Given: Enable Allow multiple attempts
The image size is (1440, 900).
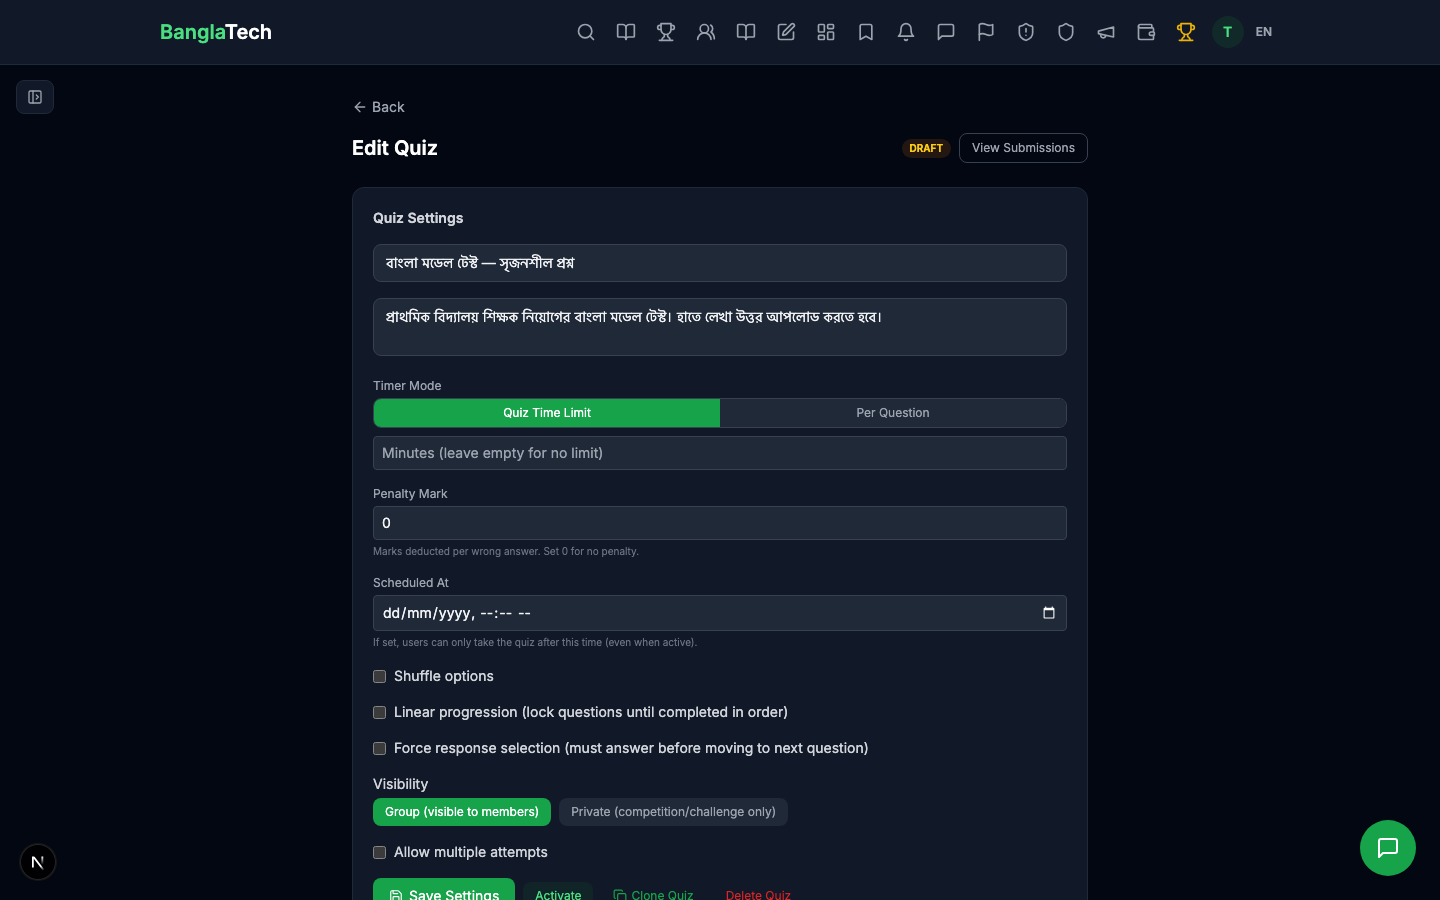Looking at the screenshot, I should point(379,853).
